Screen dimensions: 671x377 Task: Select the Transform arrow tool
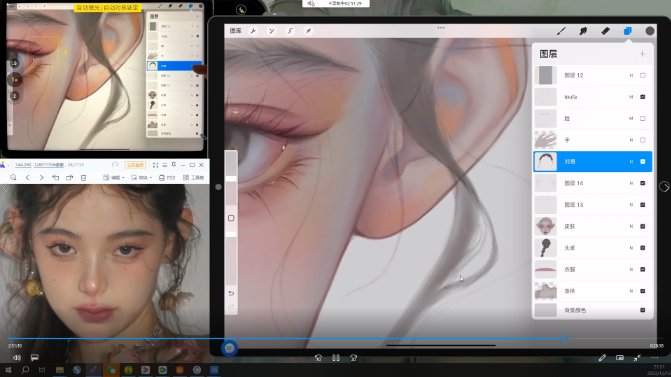point(308,31)
